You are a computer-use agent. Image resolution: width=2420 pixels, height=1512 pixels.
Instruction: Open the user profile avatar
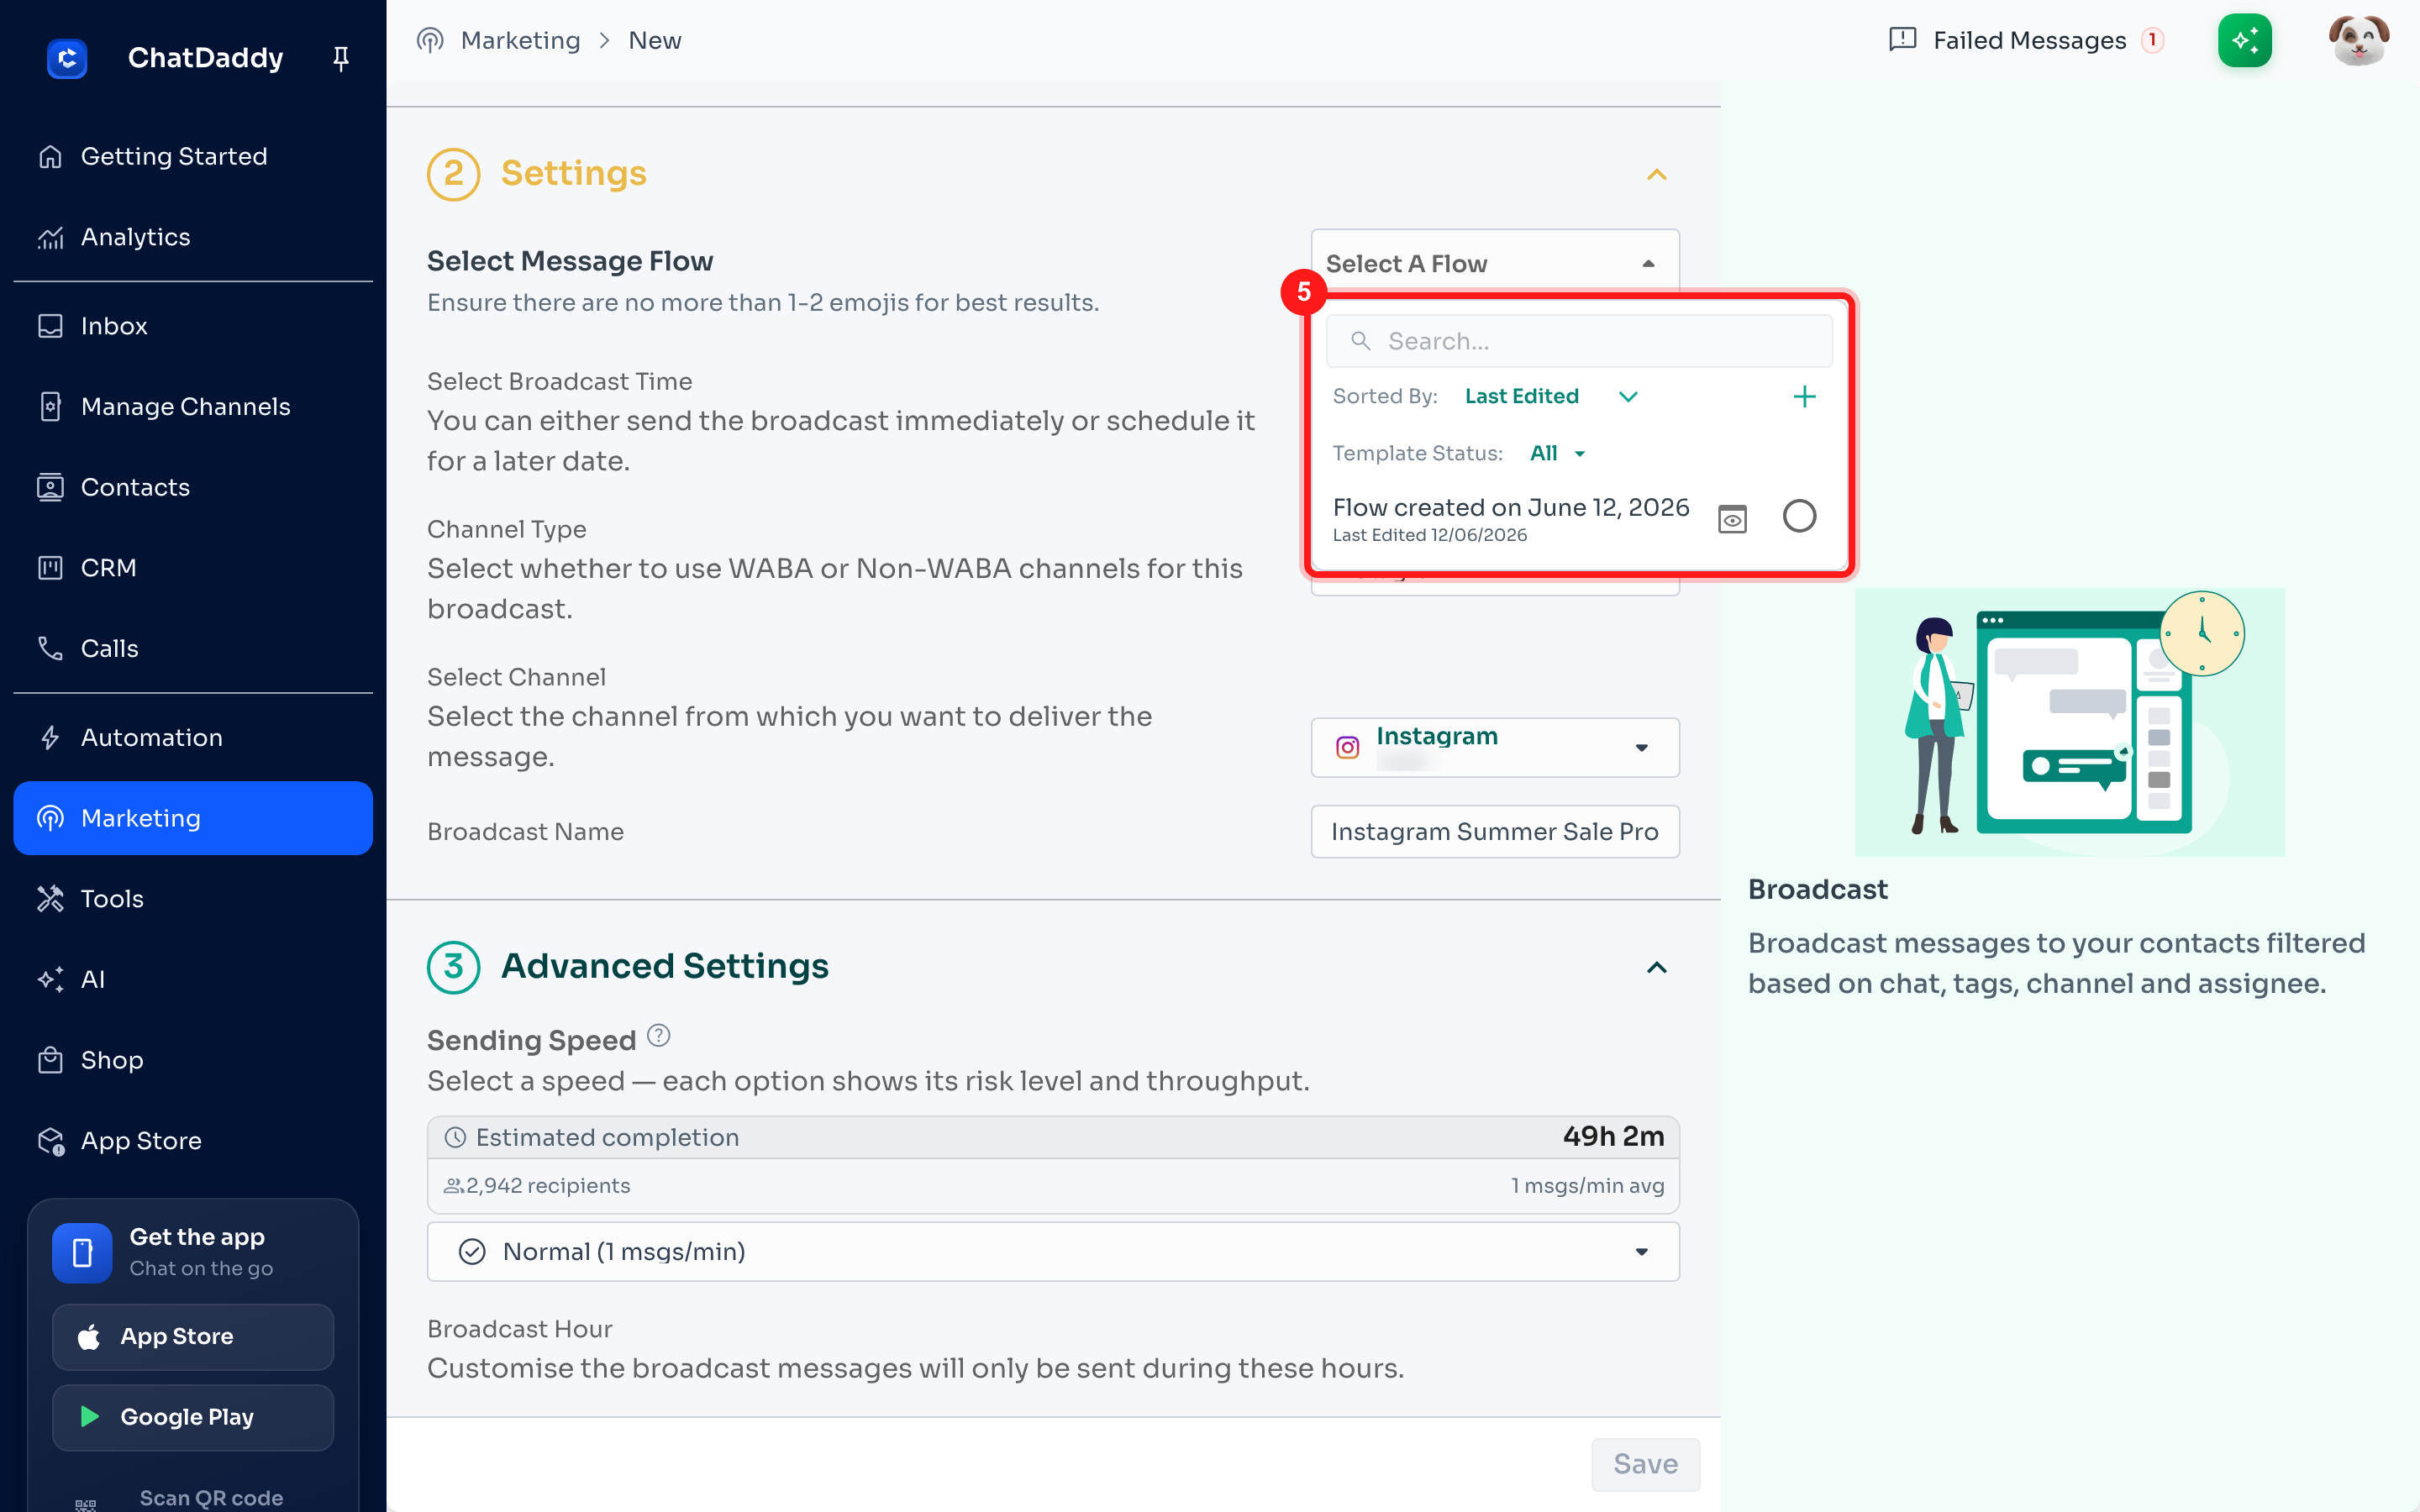tap(2358, 40)
